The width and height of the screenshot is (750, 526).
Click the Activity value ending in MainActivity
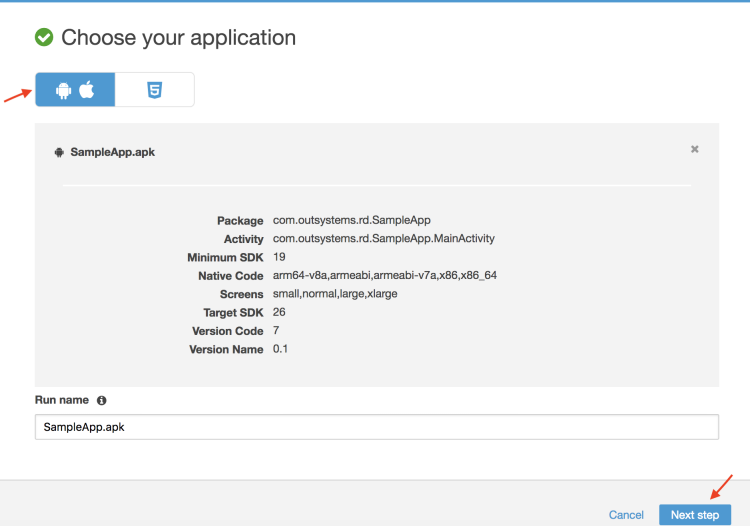[383, 239]
